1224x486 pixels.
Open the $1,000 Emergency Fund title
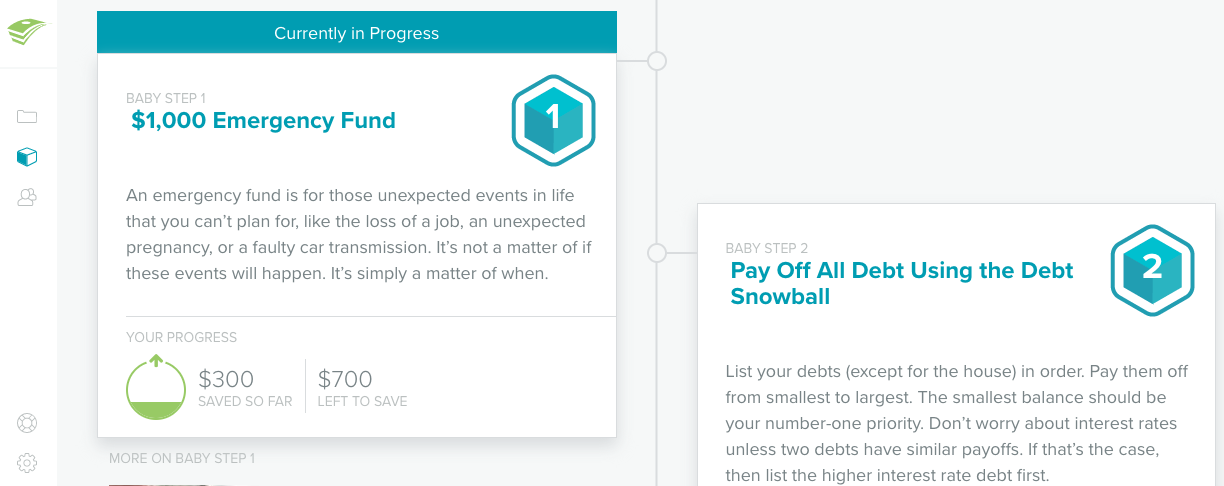pos(264,121)
